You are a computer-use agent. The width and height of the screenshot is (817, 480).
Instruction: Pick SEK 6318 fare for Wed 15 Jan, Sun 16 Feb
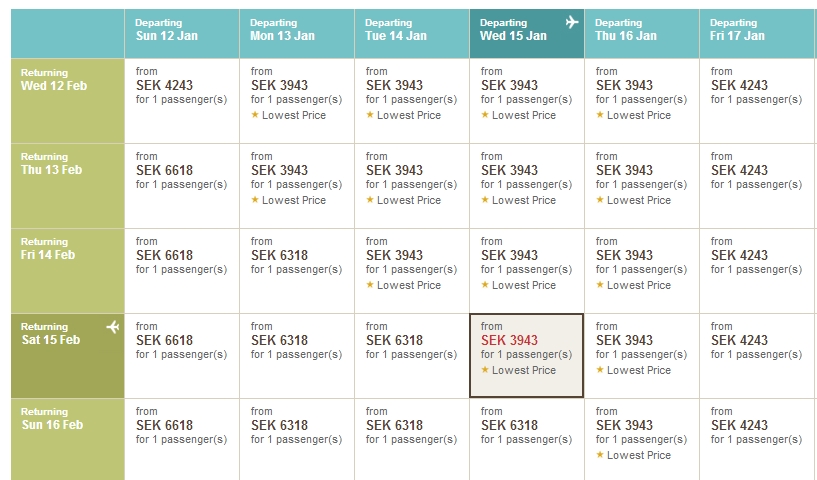509,425
